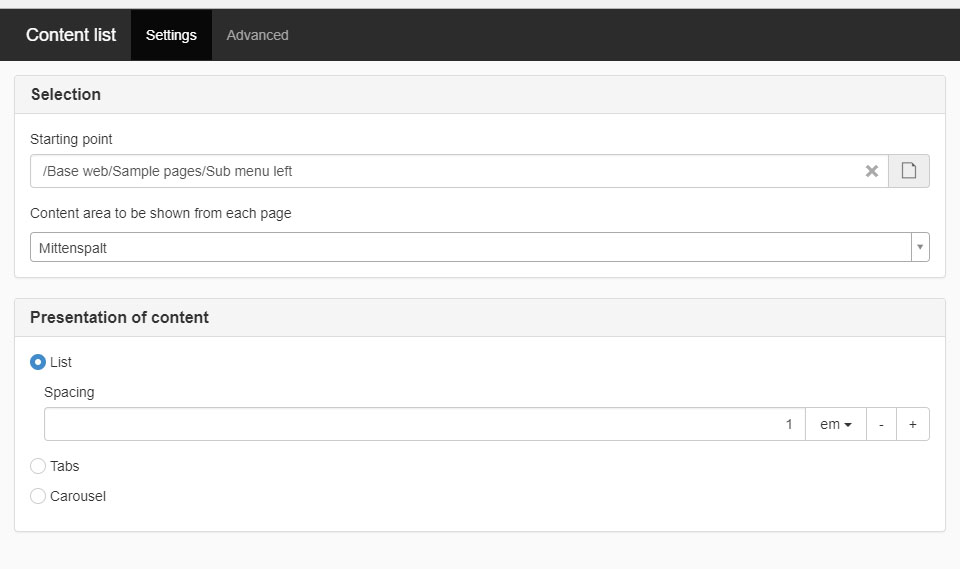Increase spacing with the plus button
The width and height of the screenshot is (960, 569).
coord(912,424)
